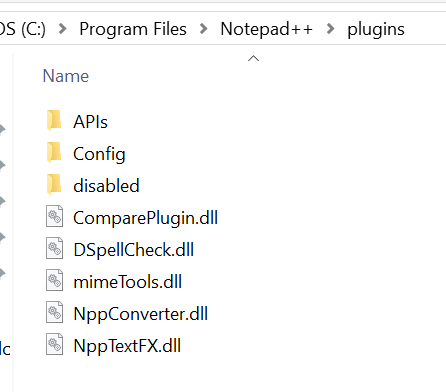Go to Notepad++ folder in breadcrumb
This screenshot has width=446, height=392.
point(267,29)
